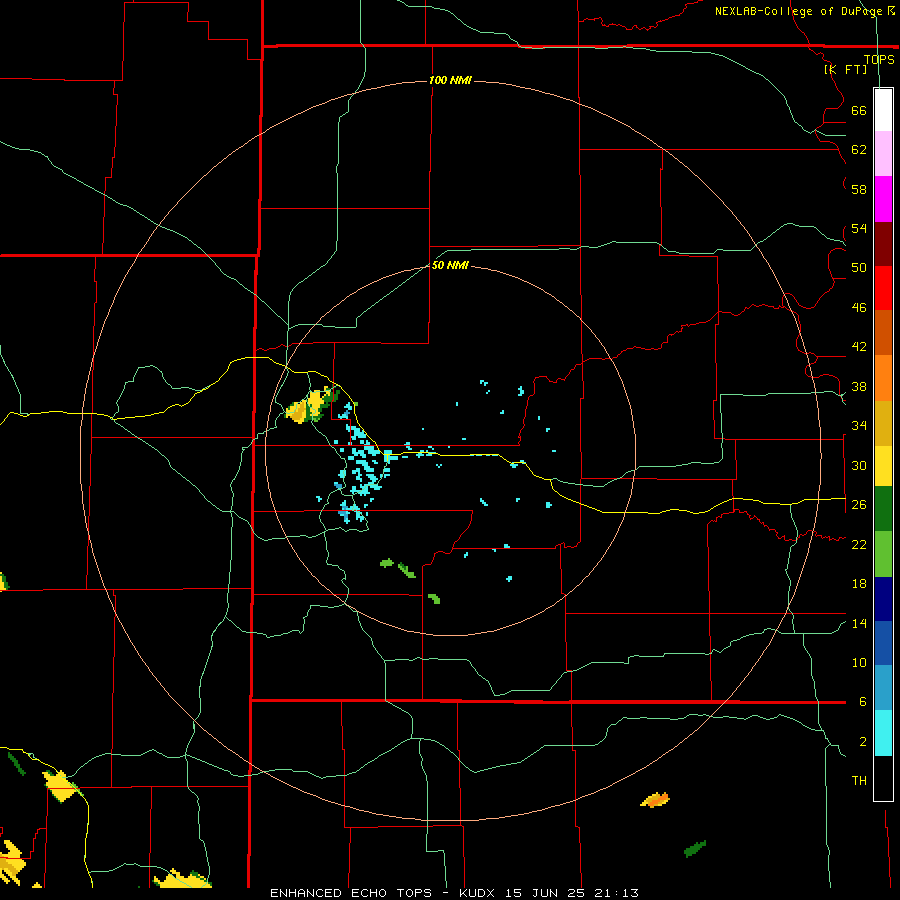Viewport: 900px width, 900px height.
Task: Click the yellow-green storm cell inside 50 NMI ring
Action: (312, 405)
